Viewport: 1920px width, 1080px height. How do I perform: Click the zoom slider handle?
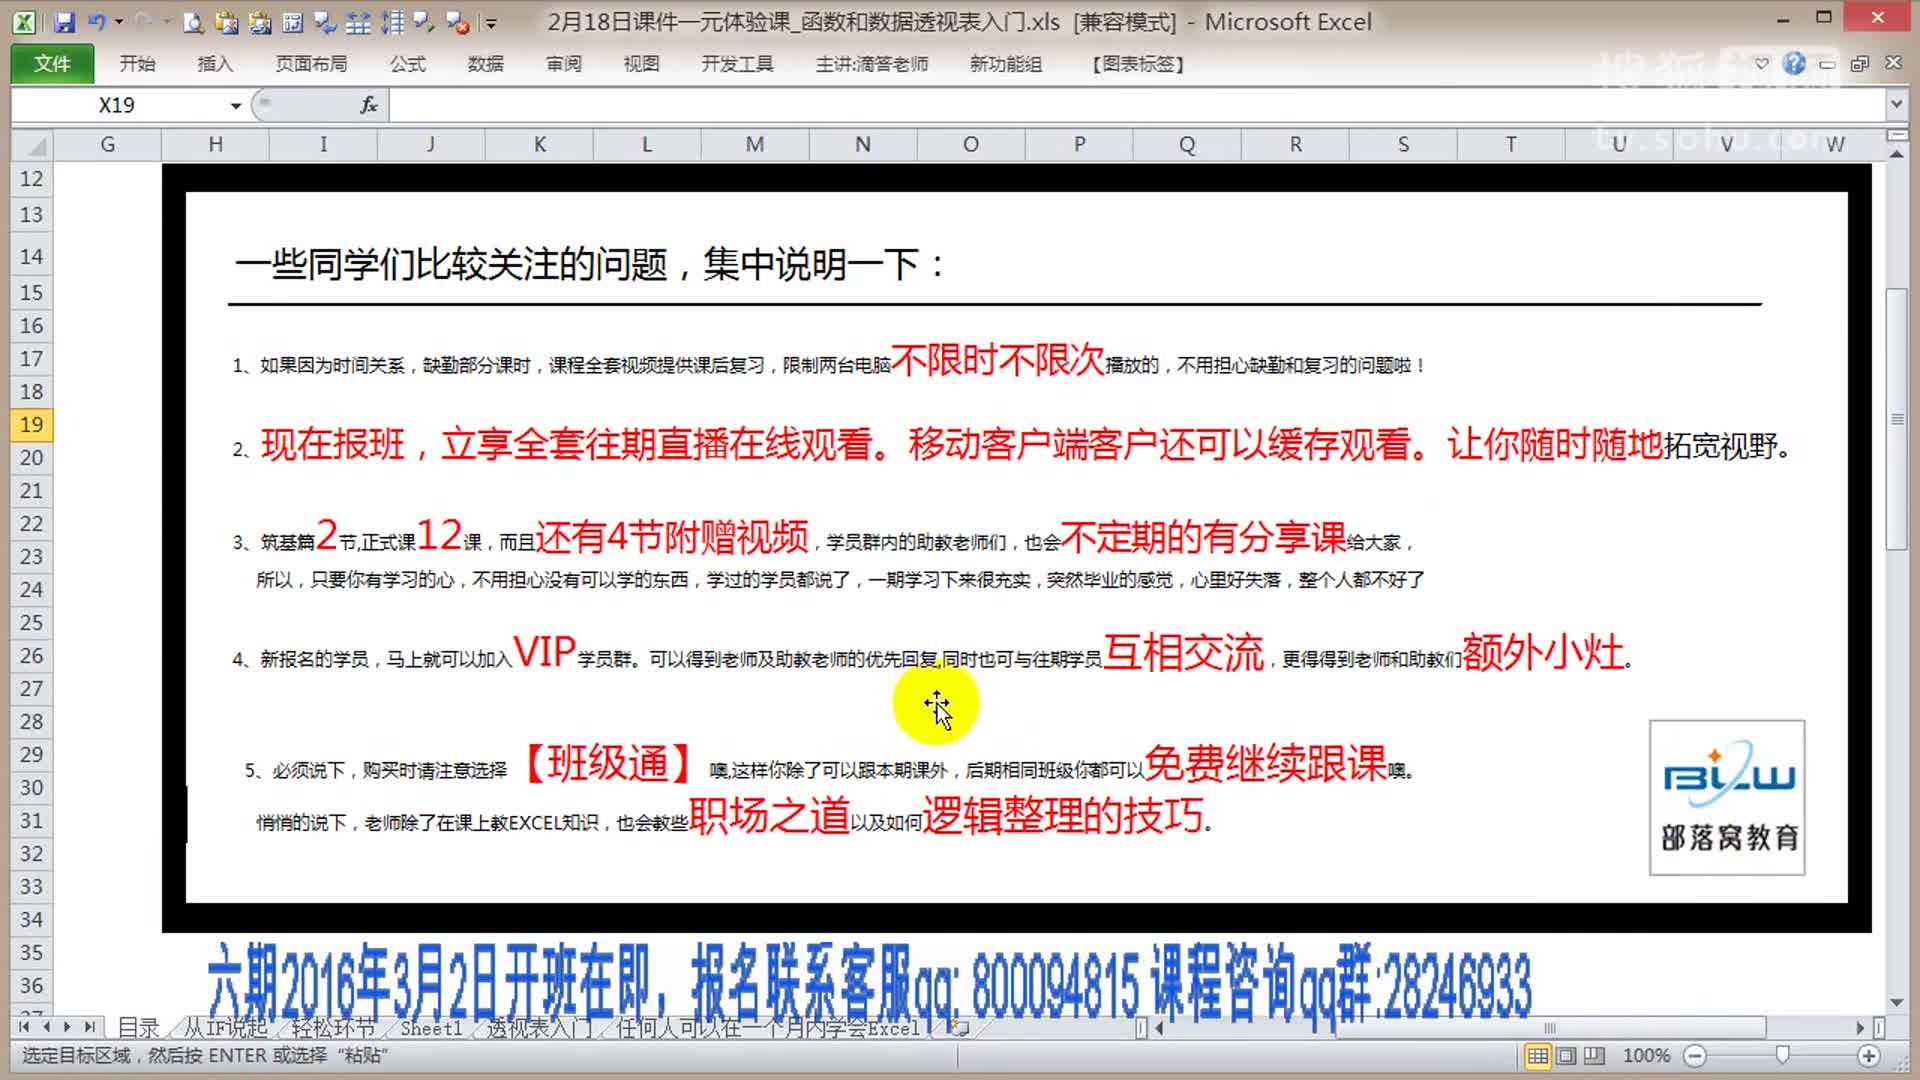click(1782, 1056)
